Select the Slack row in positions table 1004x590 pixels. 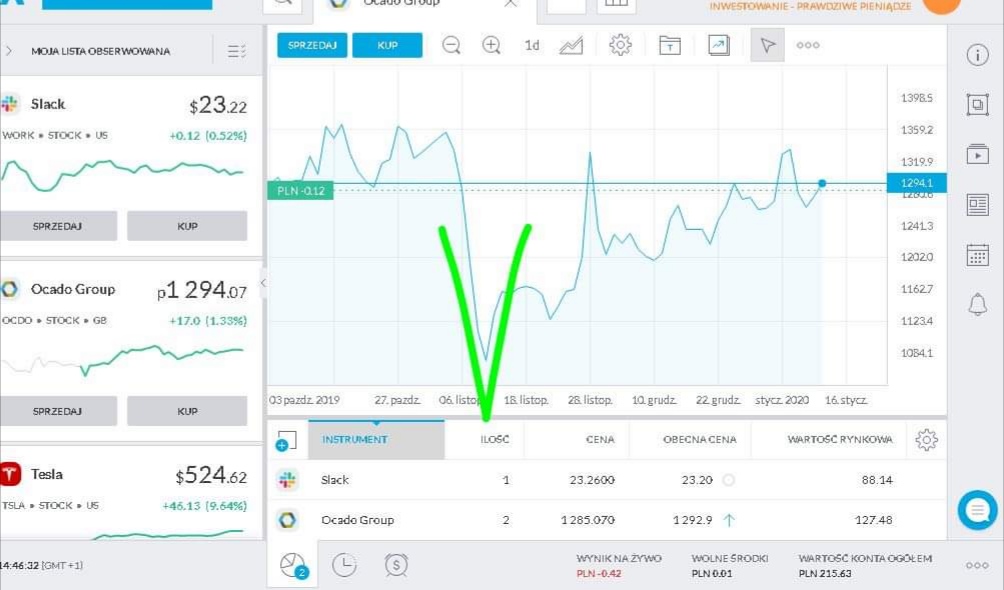[607, 480]
